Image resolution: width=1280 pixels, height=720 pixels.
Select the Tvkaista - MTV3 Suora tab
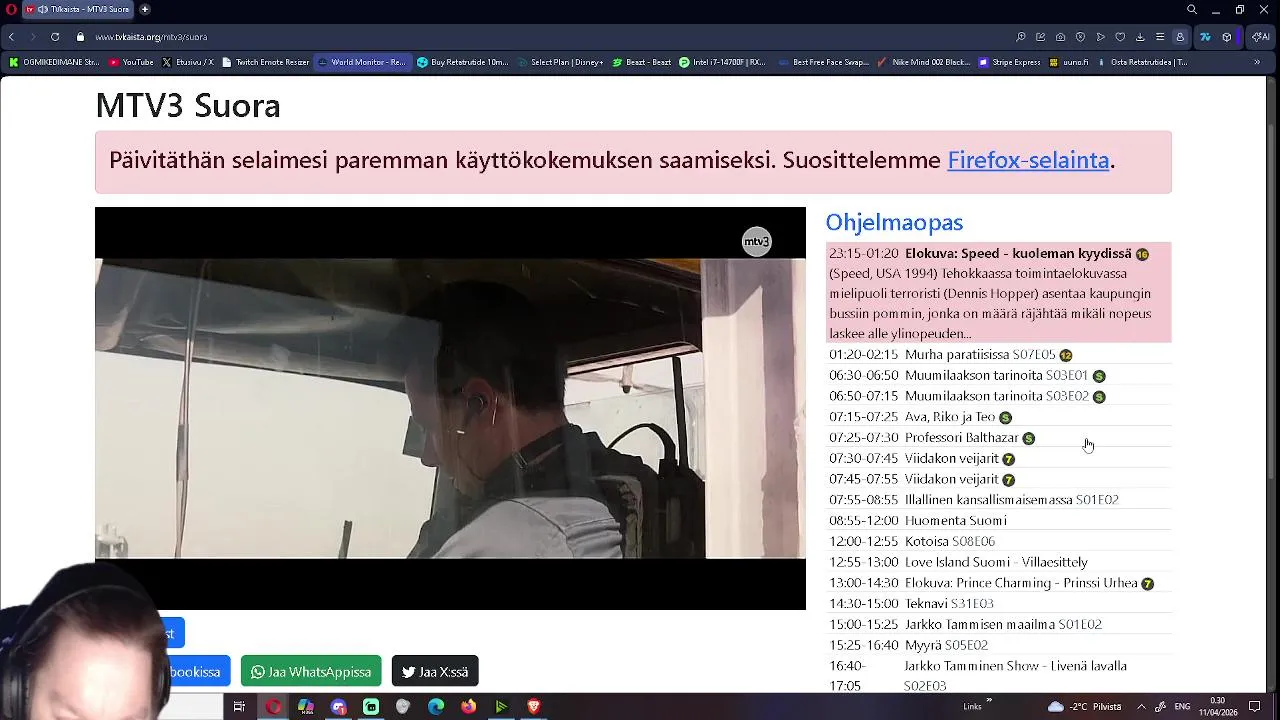tap(78, 9)
